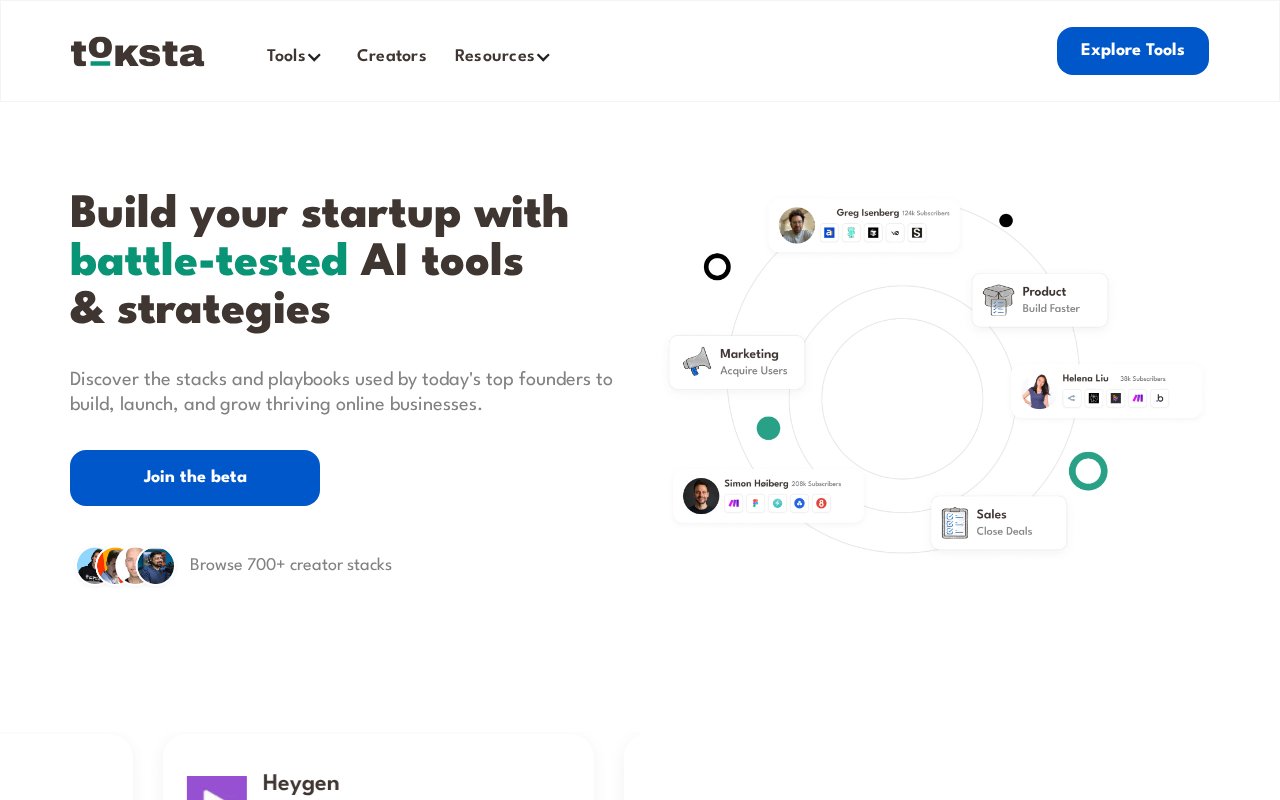This screenshot has height=800, width=1280.
Task: Click the chevron next to Tools
Action: click(314, 57)
